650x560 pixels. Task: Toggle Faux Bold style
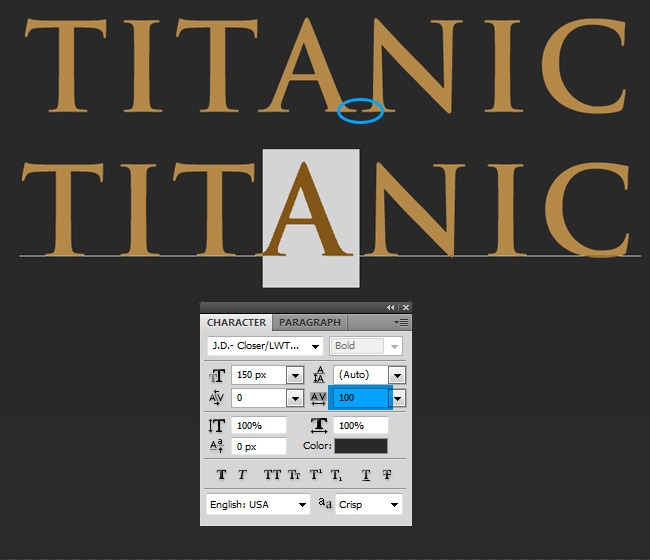click(x=221, y=475)
